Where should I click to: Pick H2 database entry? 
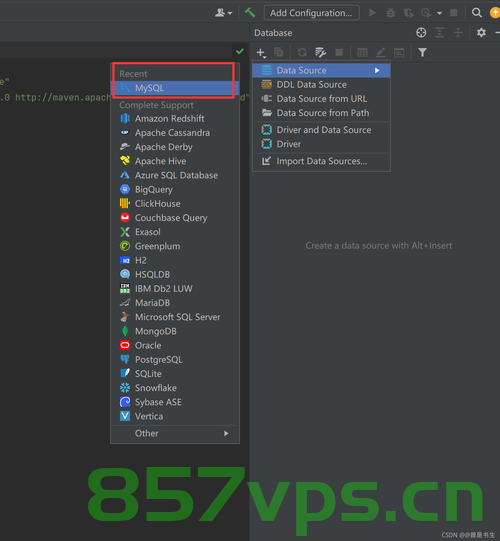pos(175,260)
